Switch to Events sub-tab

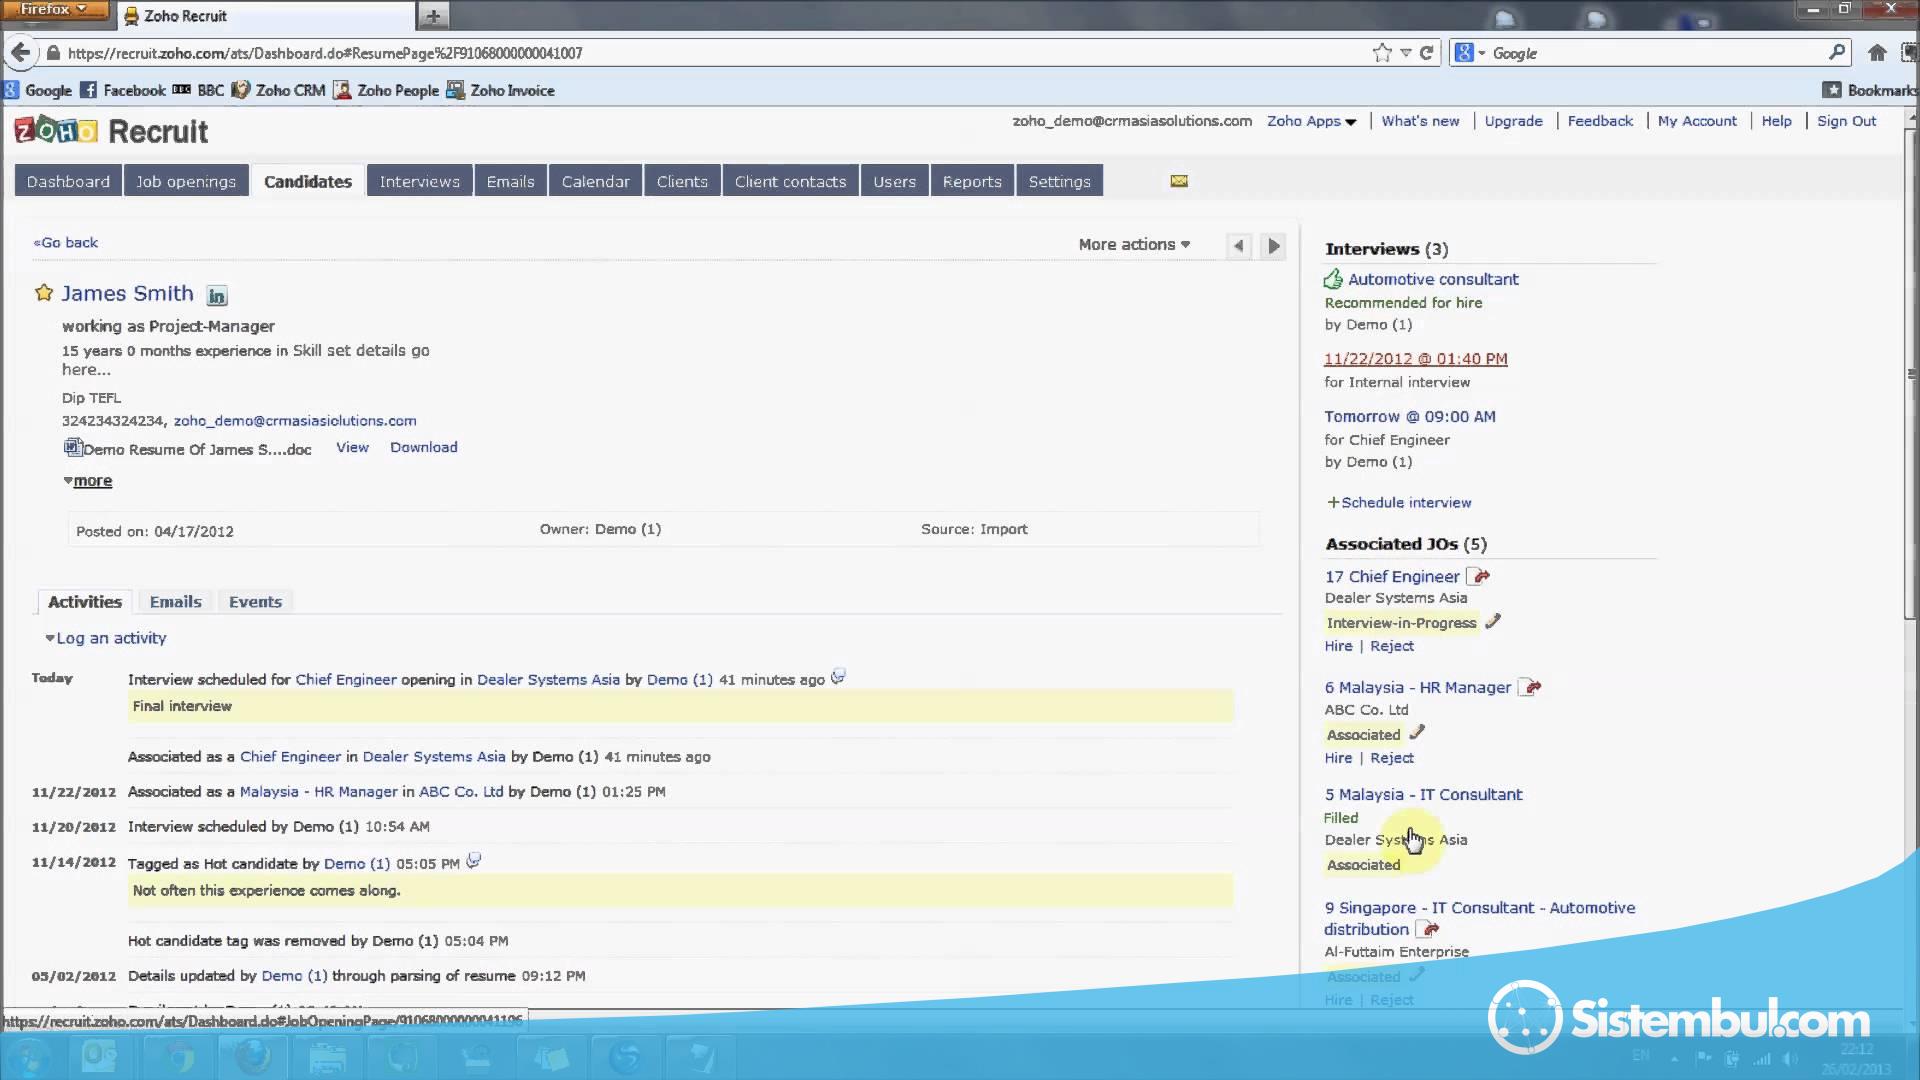(255, 602)
